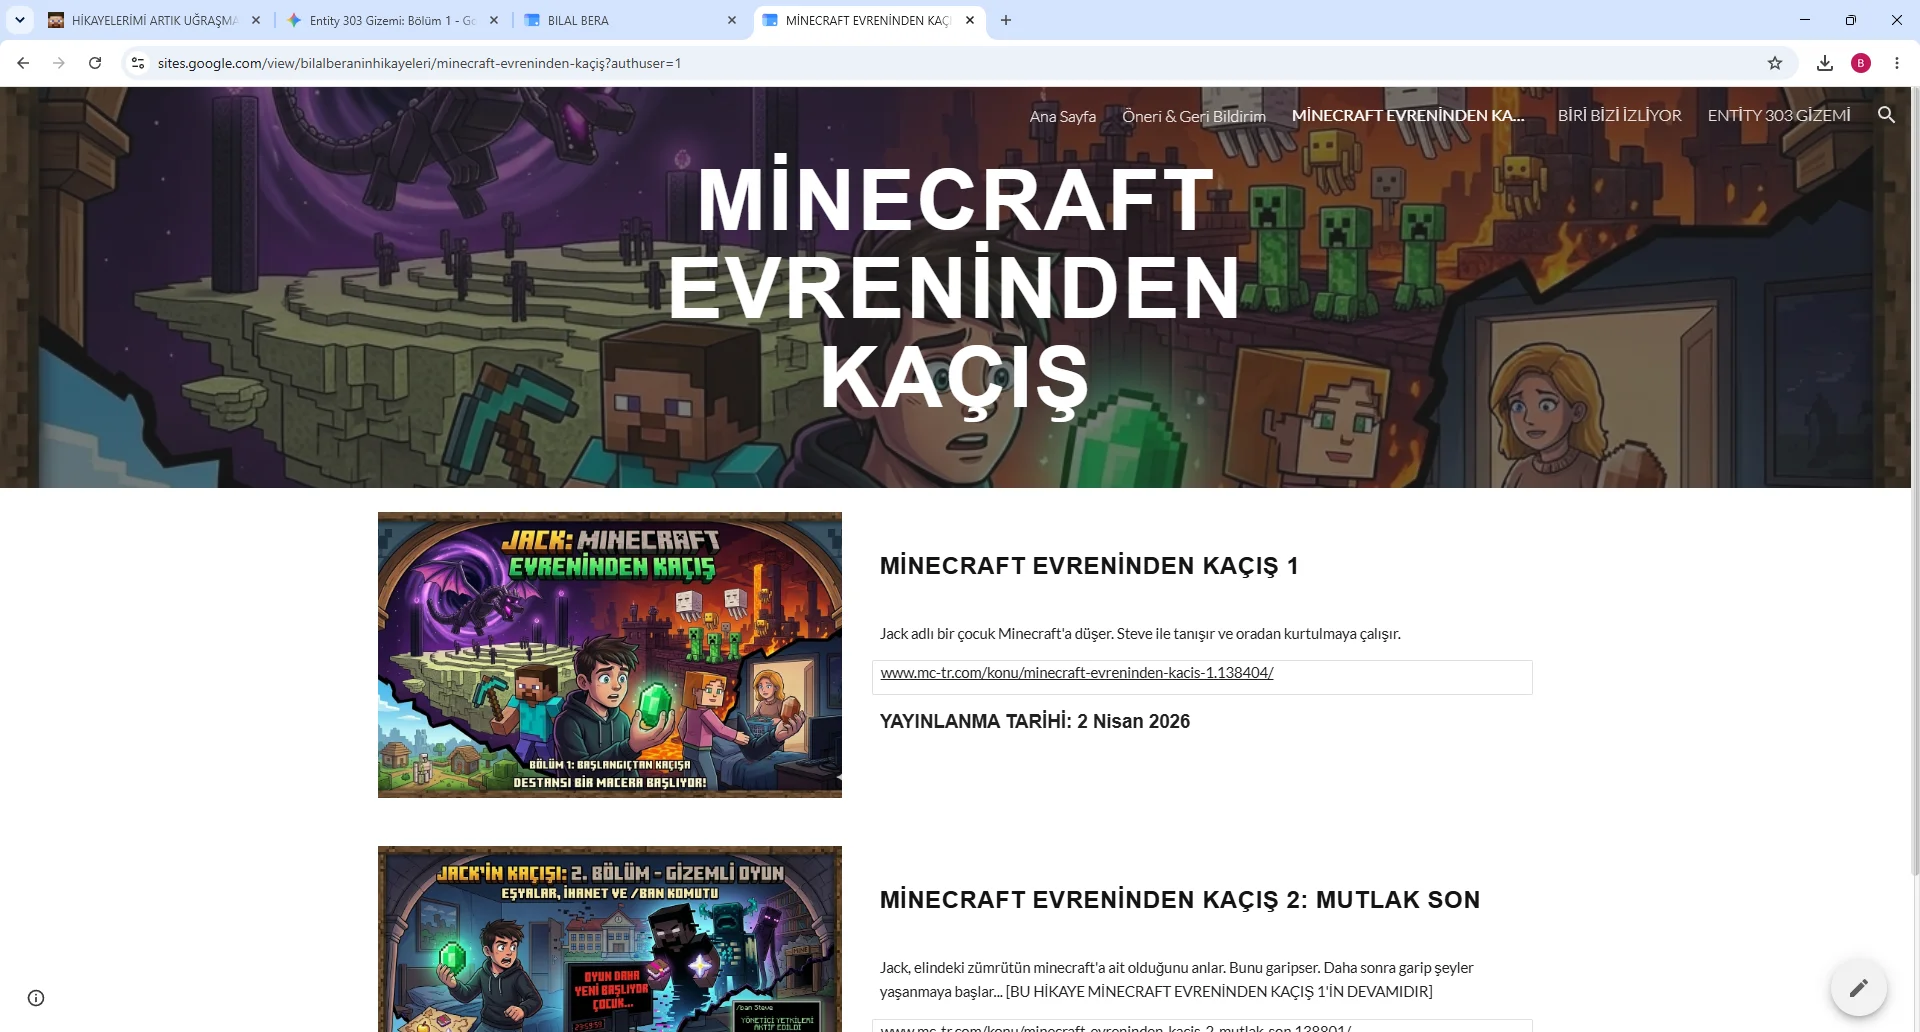Click the large MİNECRAFT EVRENİNDEN KAÇIŞ banner title
The height and width of the screenshot is (1032, 1920).
(x=955, y=288)
